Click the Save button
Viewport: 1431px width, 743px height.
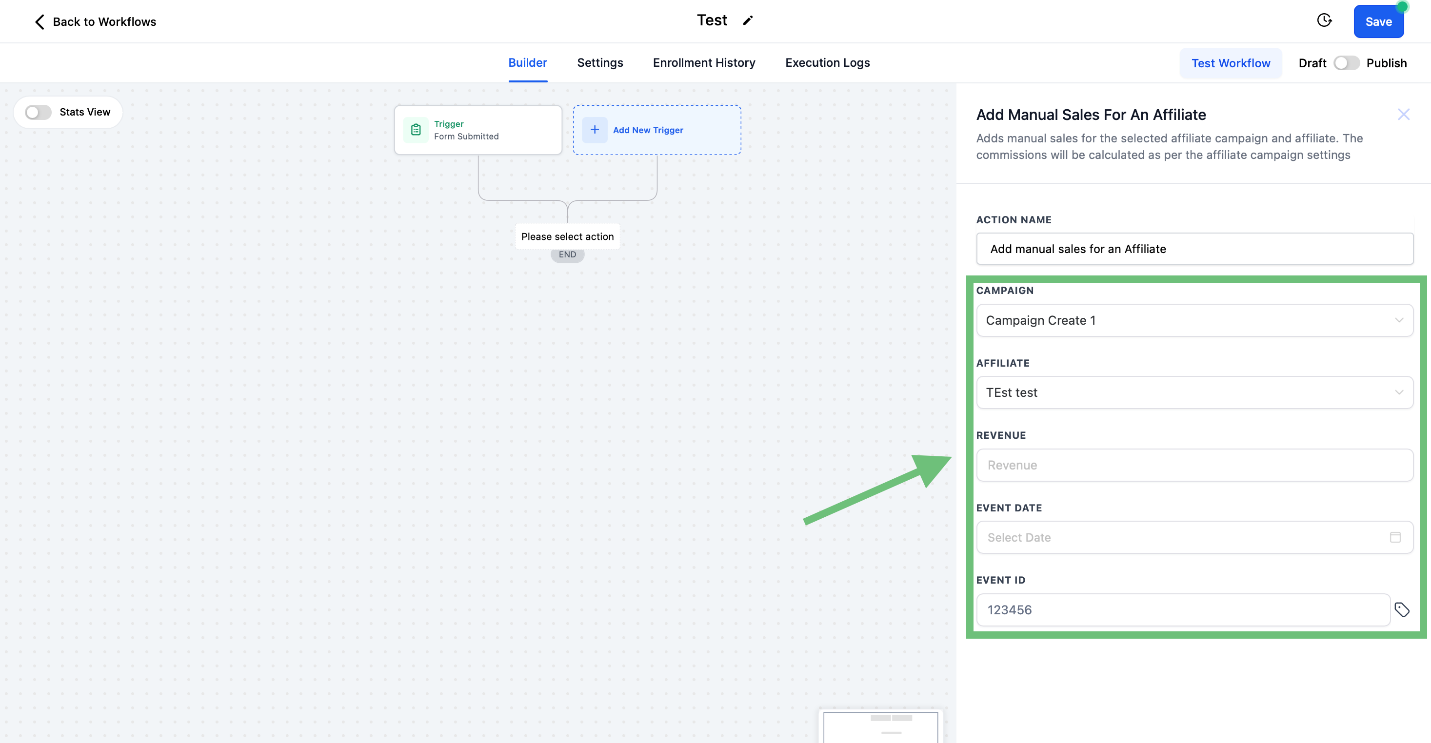click(x=1379, y=22)
